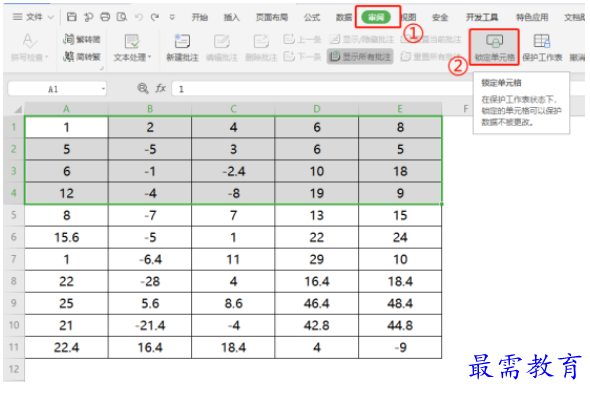Click 重置所有批注
Screen dimensions: 590x398
point(431,56)
